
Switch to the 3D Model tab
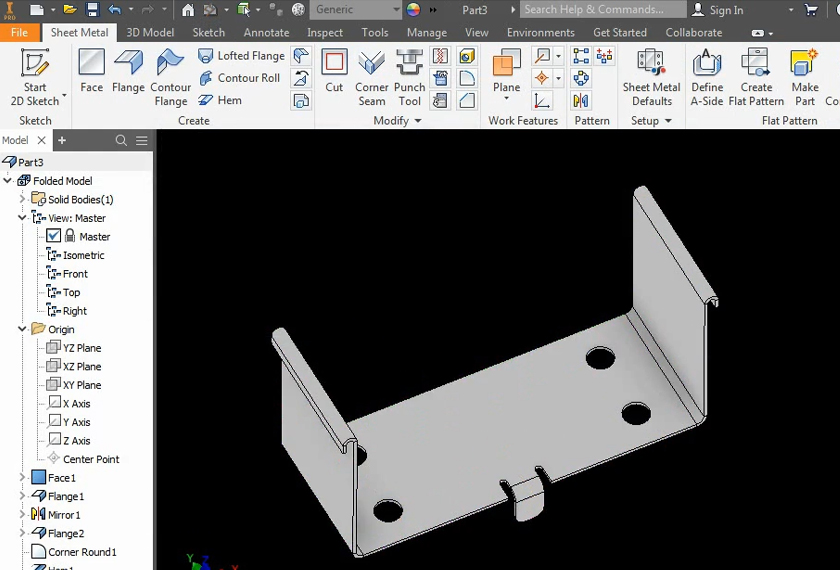pyautogui.click(x=150, y=32)
